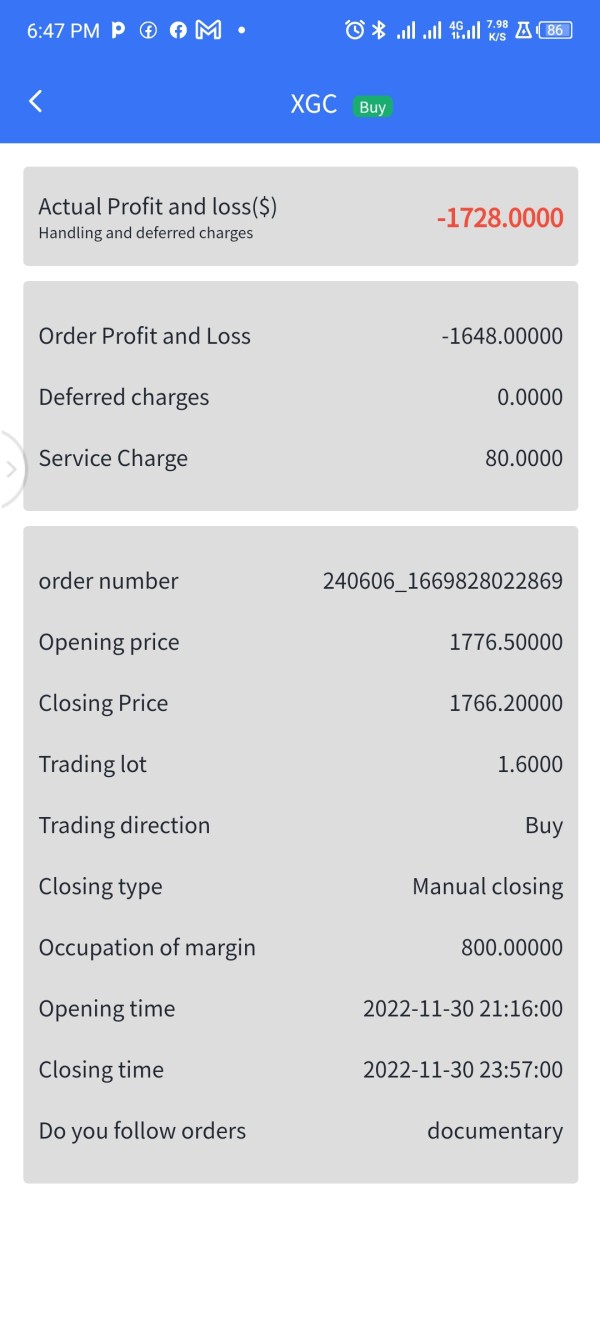The image size is (600, 1333).
Task: Tap the 7.98 K/S network speed indicator
Action: (497, 30)
